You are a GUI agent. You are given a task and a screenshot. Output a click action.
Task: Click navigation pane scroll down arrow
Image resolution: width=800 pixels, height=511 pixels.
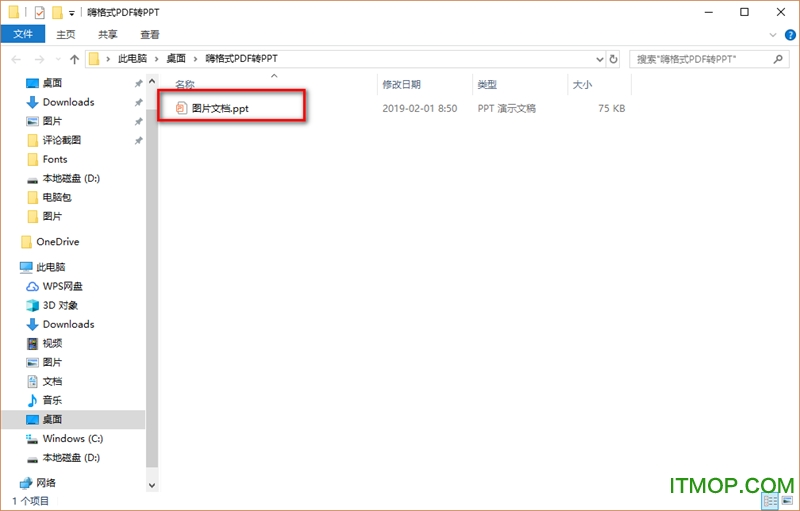click(x=152, y=486)
